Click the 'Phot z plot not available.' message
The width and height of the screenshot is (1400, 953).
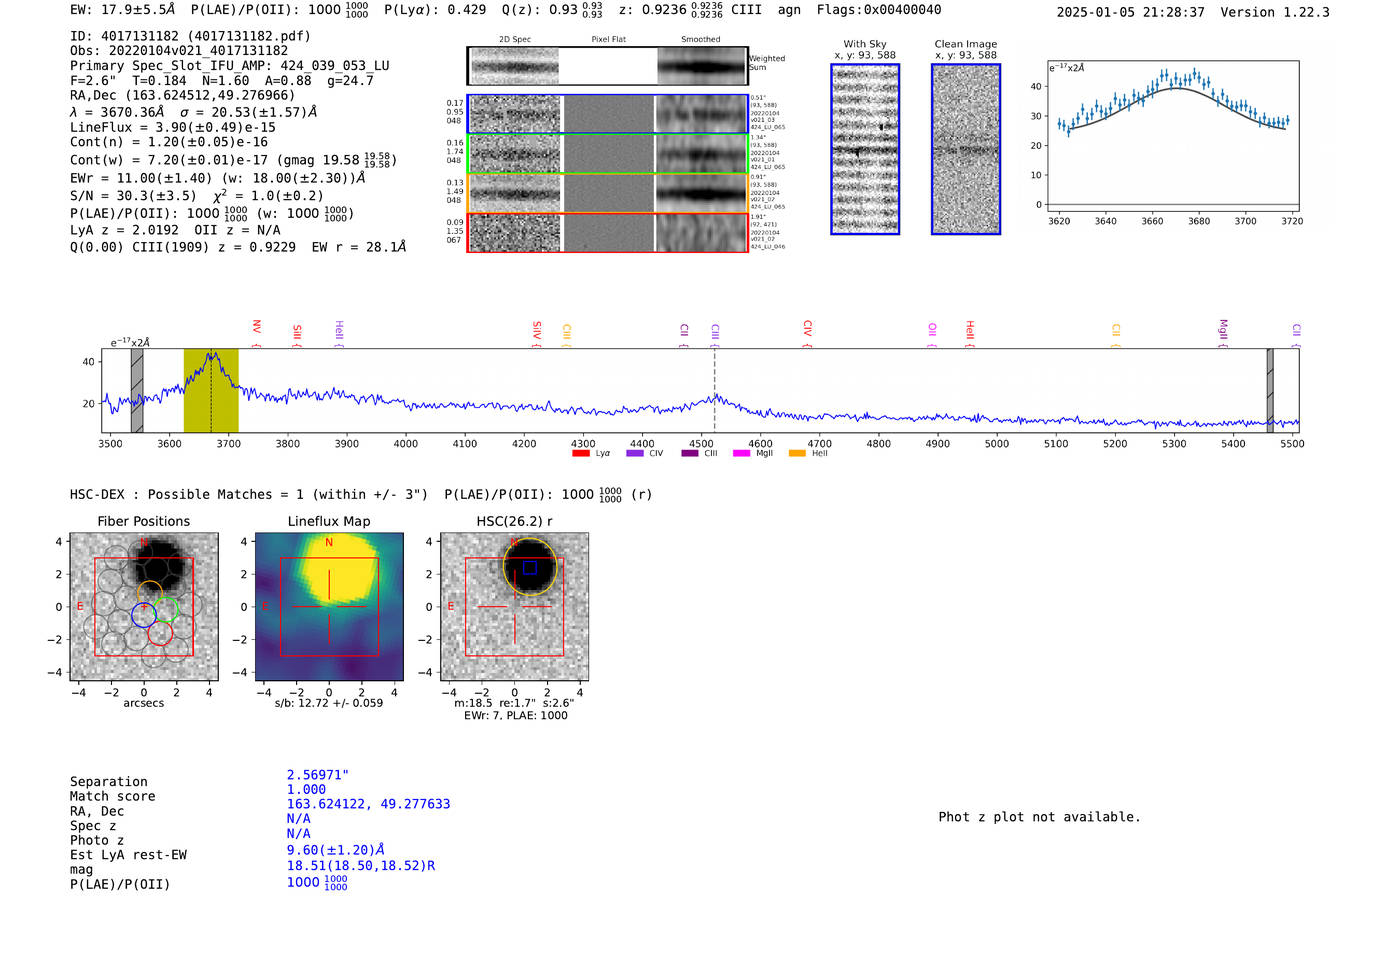point(1039,817)
